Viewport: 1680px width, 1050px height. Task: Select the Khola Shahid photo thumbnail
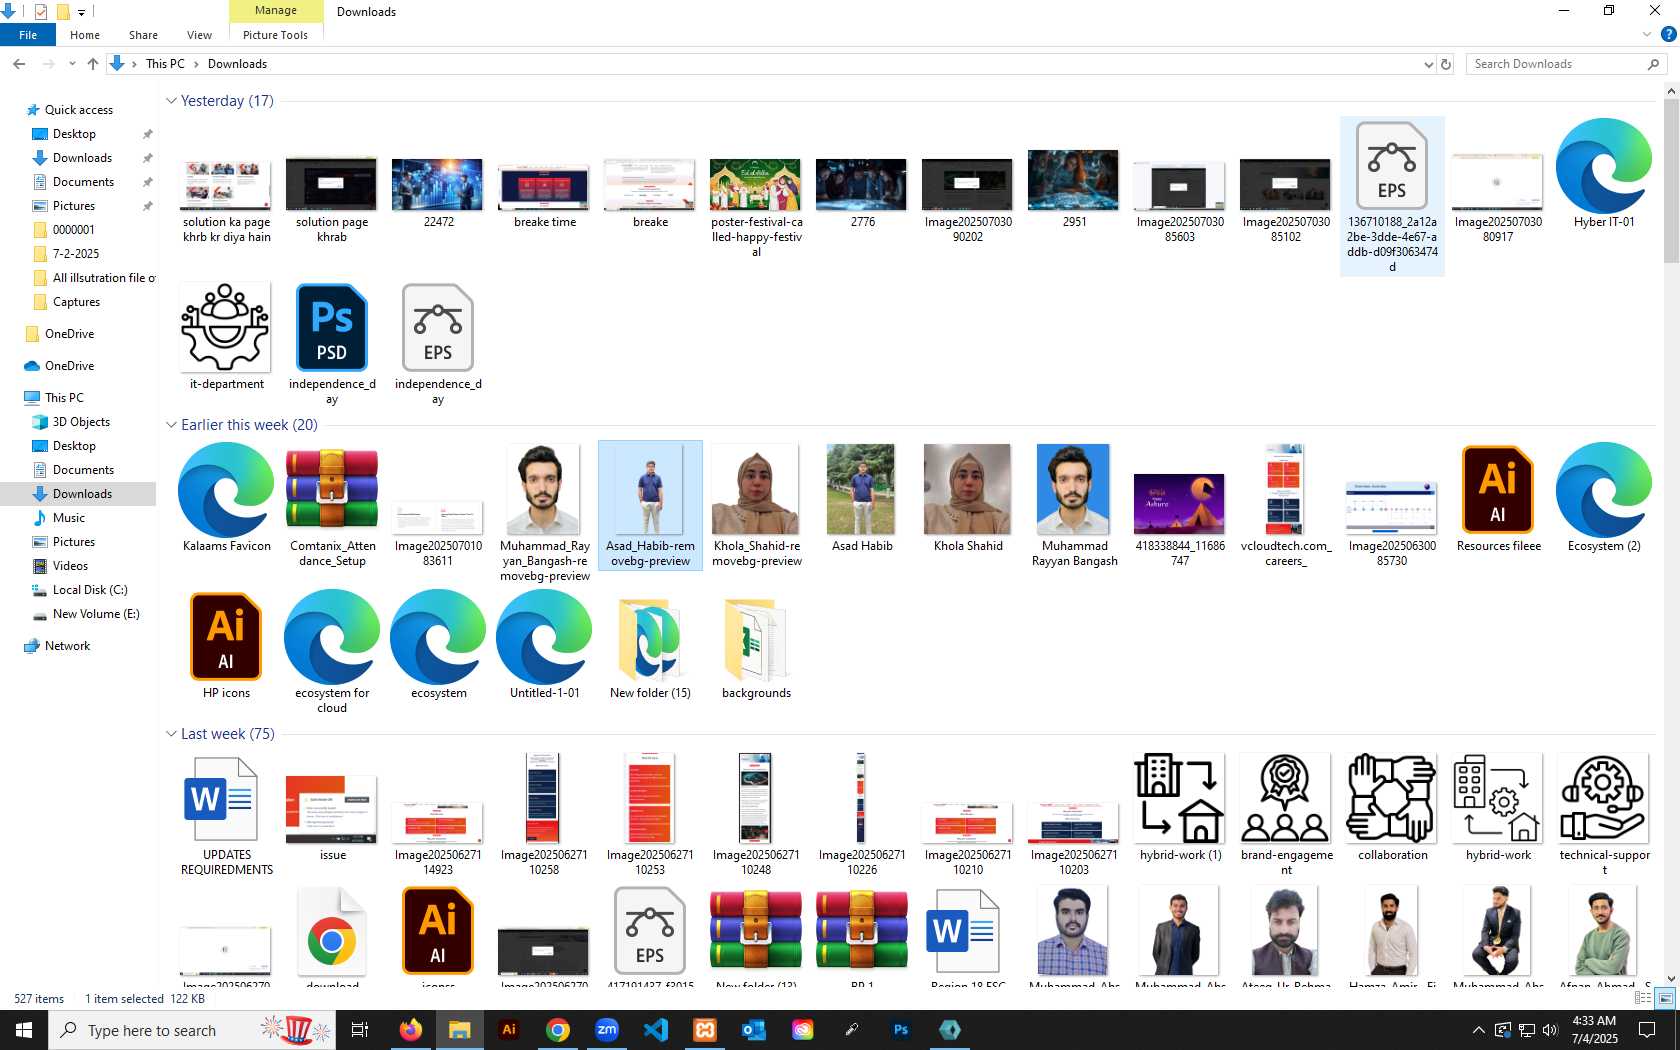(968, 489)
